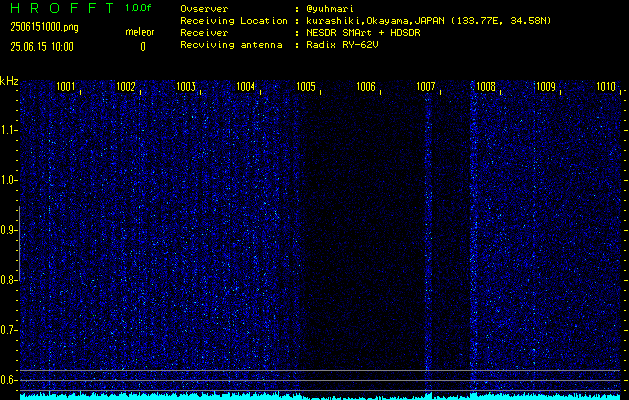This screenshot has width=629, height=400.
Task: Click the meteor label
Action: [x=140, y=32]
